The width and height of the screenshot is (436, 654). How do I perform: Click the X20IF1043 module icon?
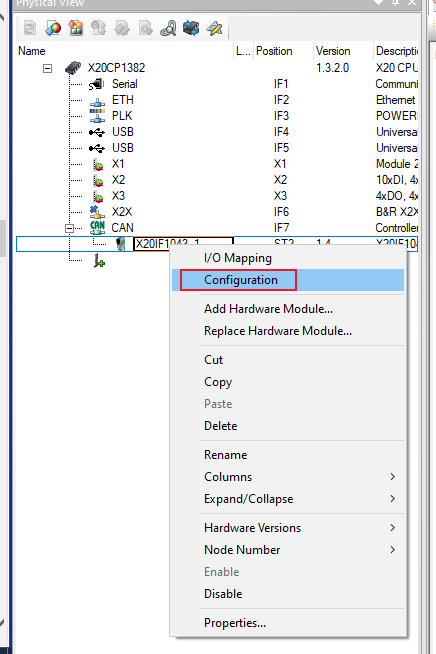tap(121, 244)
